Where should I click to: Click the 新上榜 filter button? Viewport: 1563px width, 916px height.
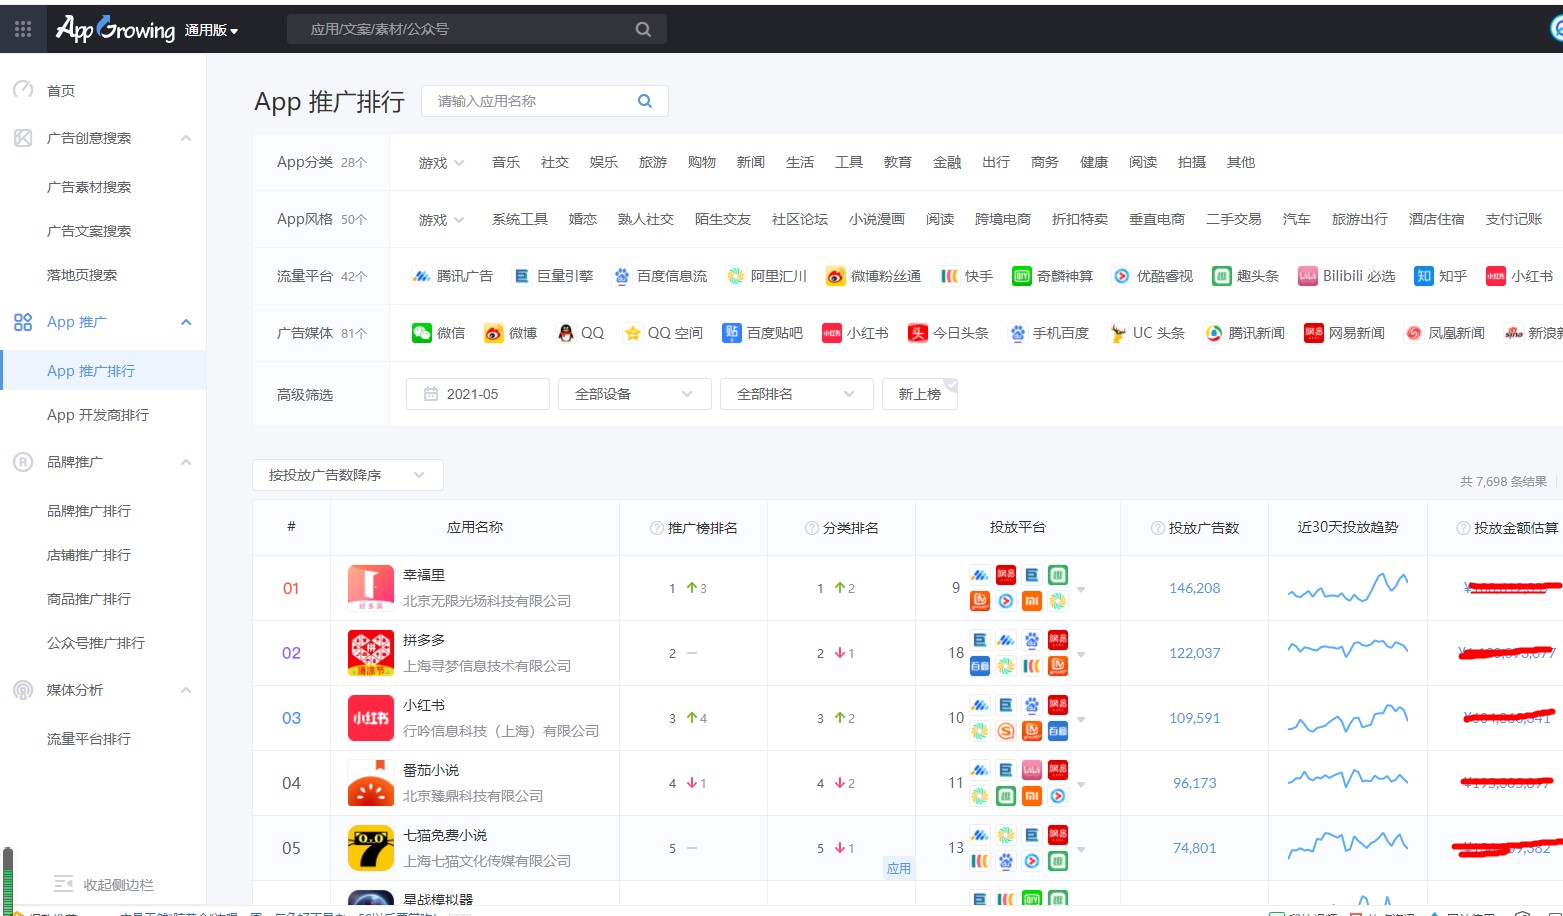(919, 393)
